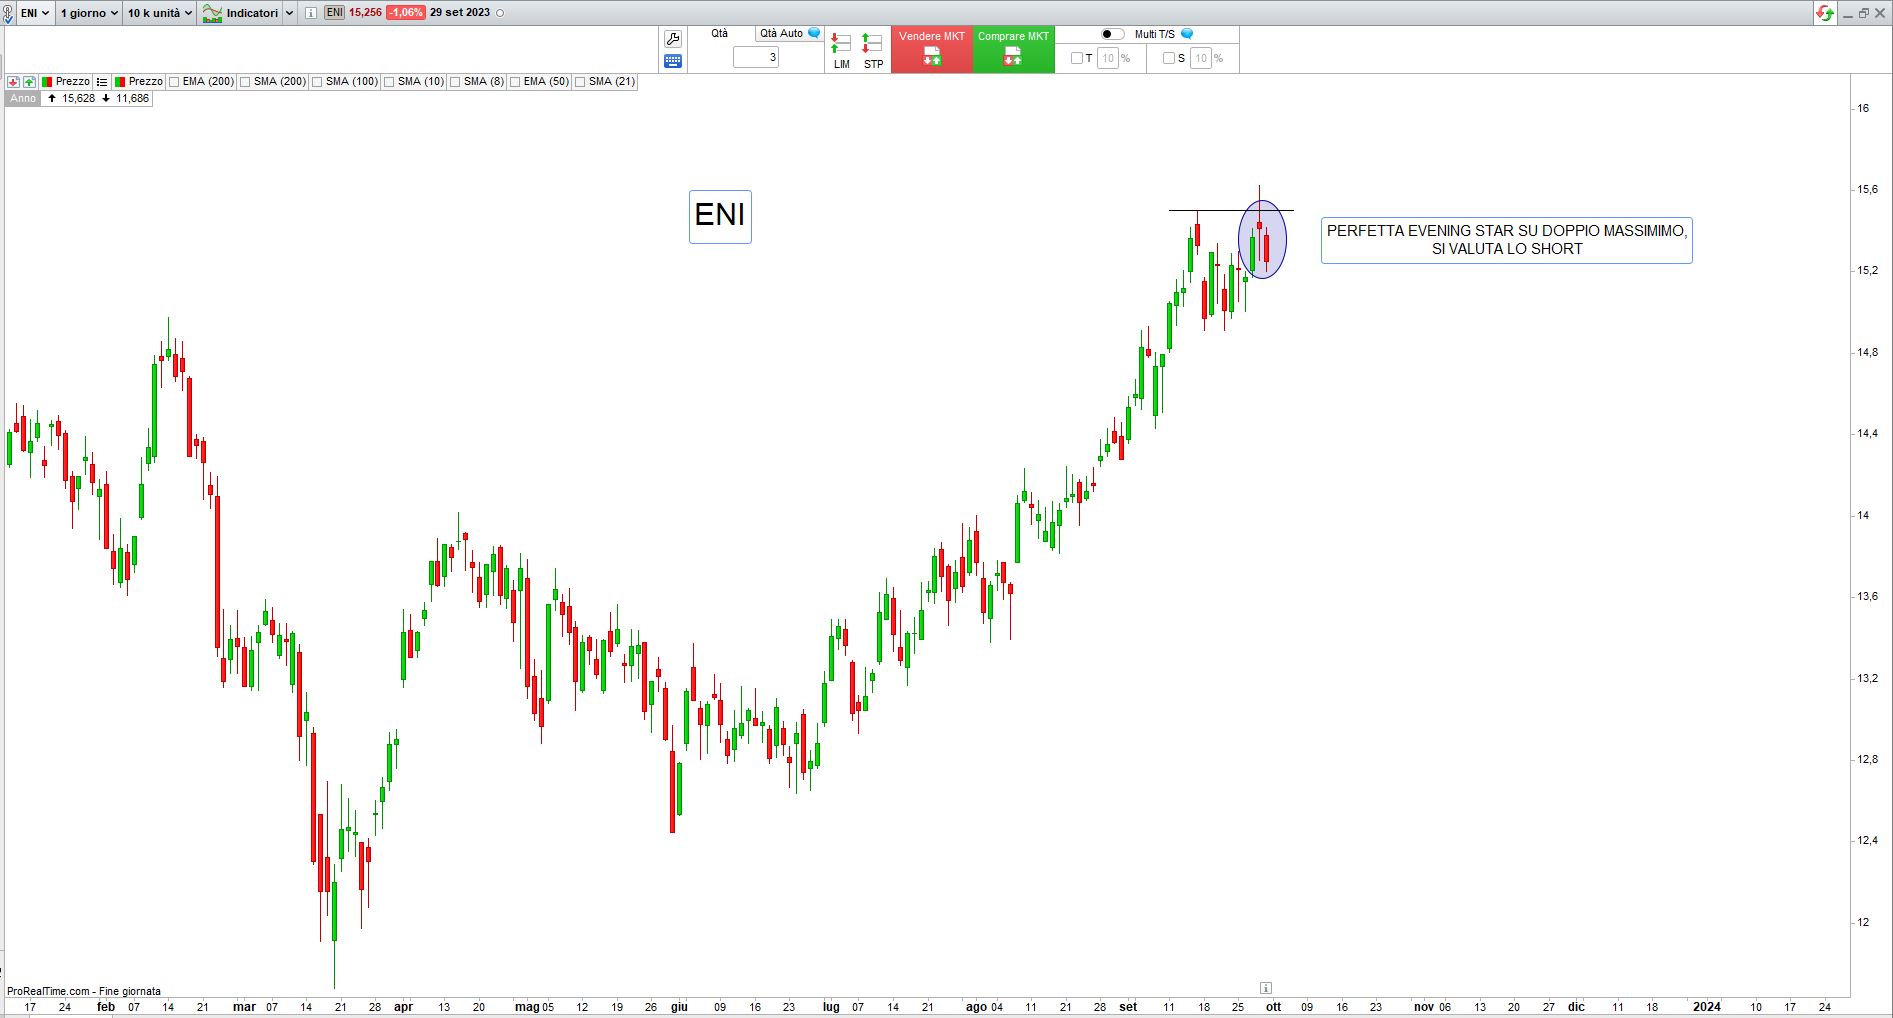Viewport: 1893px width, 1018px height.
Task: Toggle the Multi T/S switch
Action: tap(1112, 34)
